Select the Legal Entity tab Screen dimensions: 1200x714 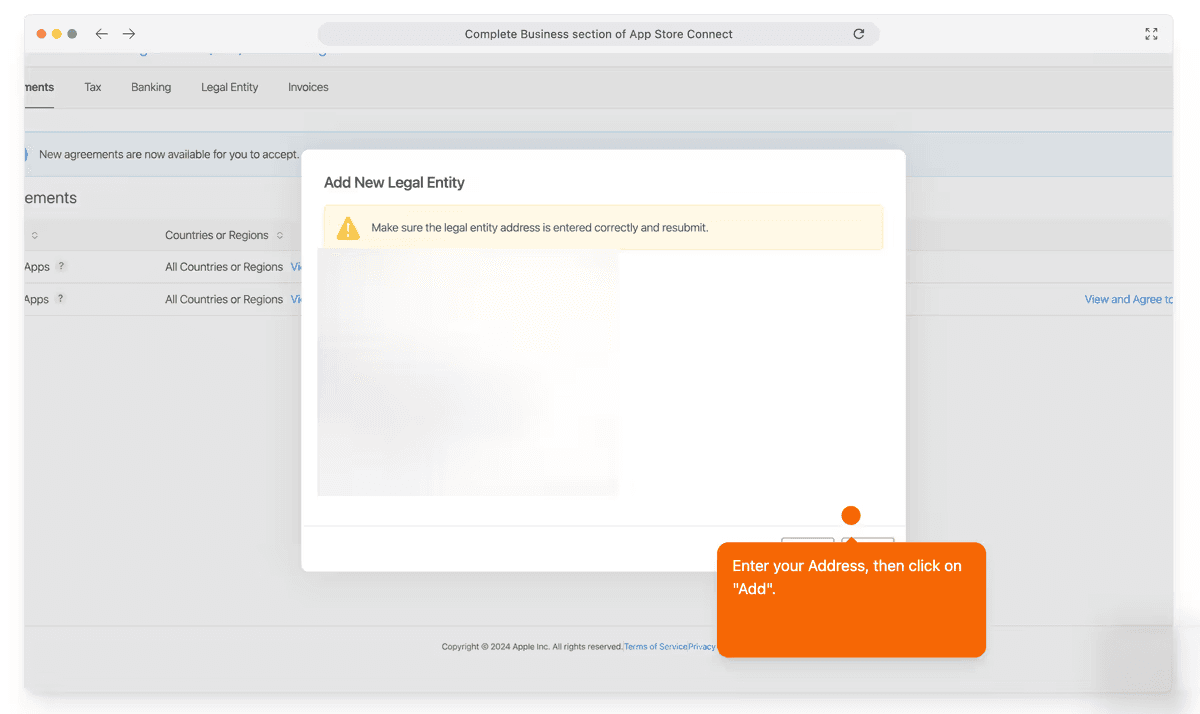click(x=229, y=87)
